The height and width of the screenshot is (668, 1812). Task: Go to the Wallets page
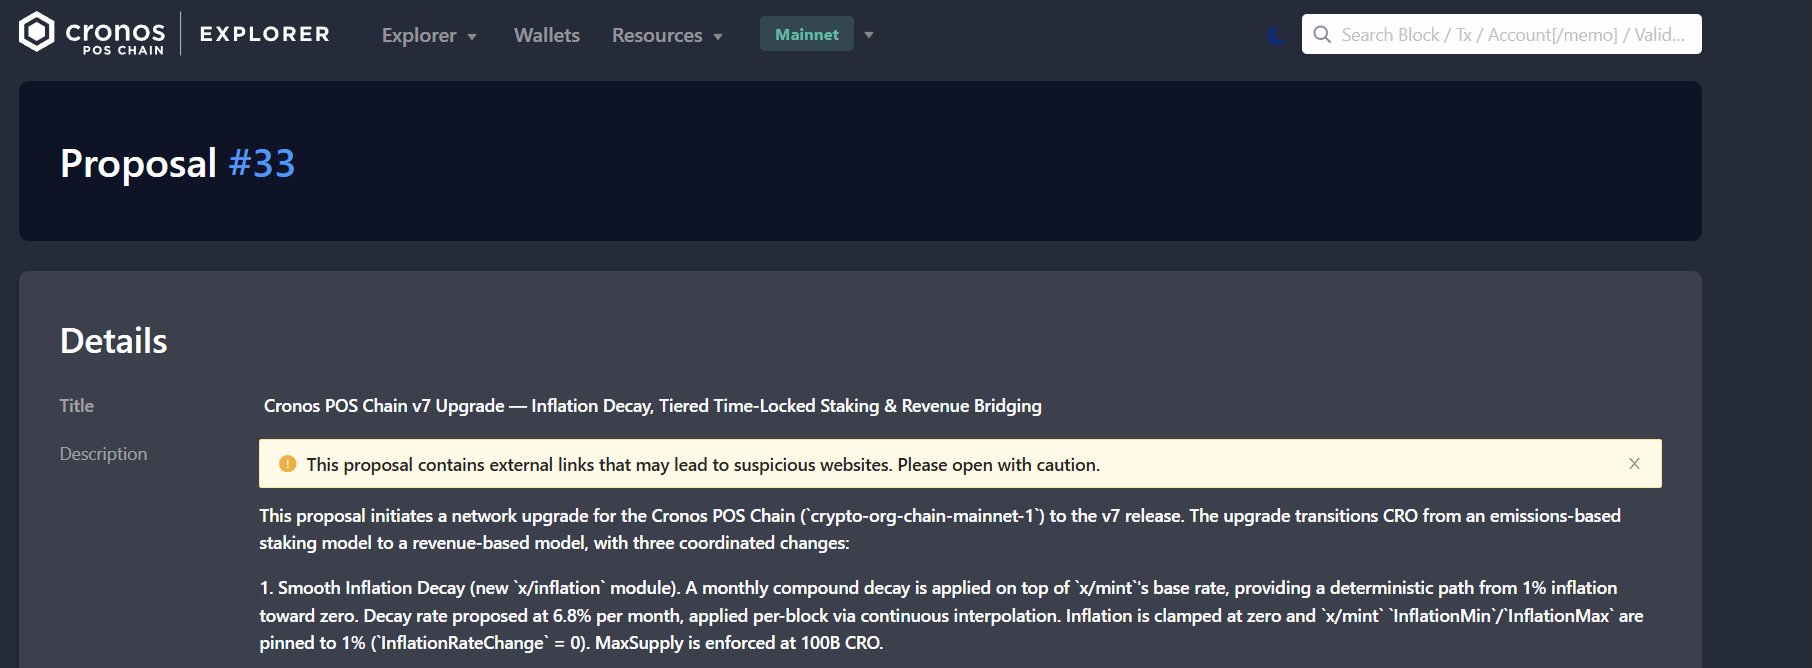coord(547,35)
